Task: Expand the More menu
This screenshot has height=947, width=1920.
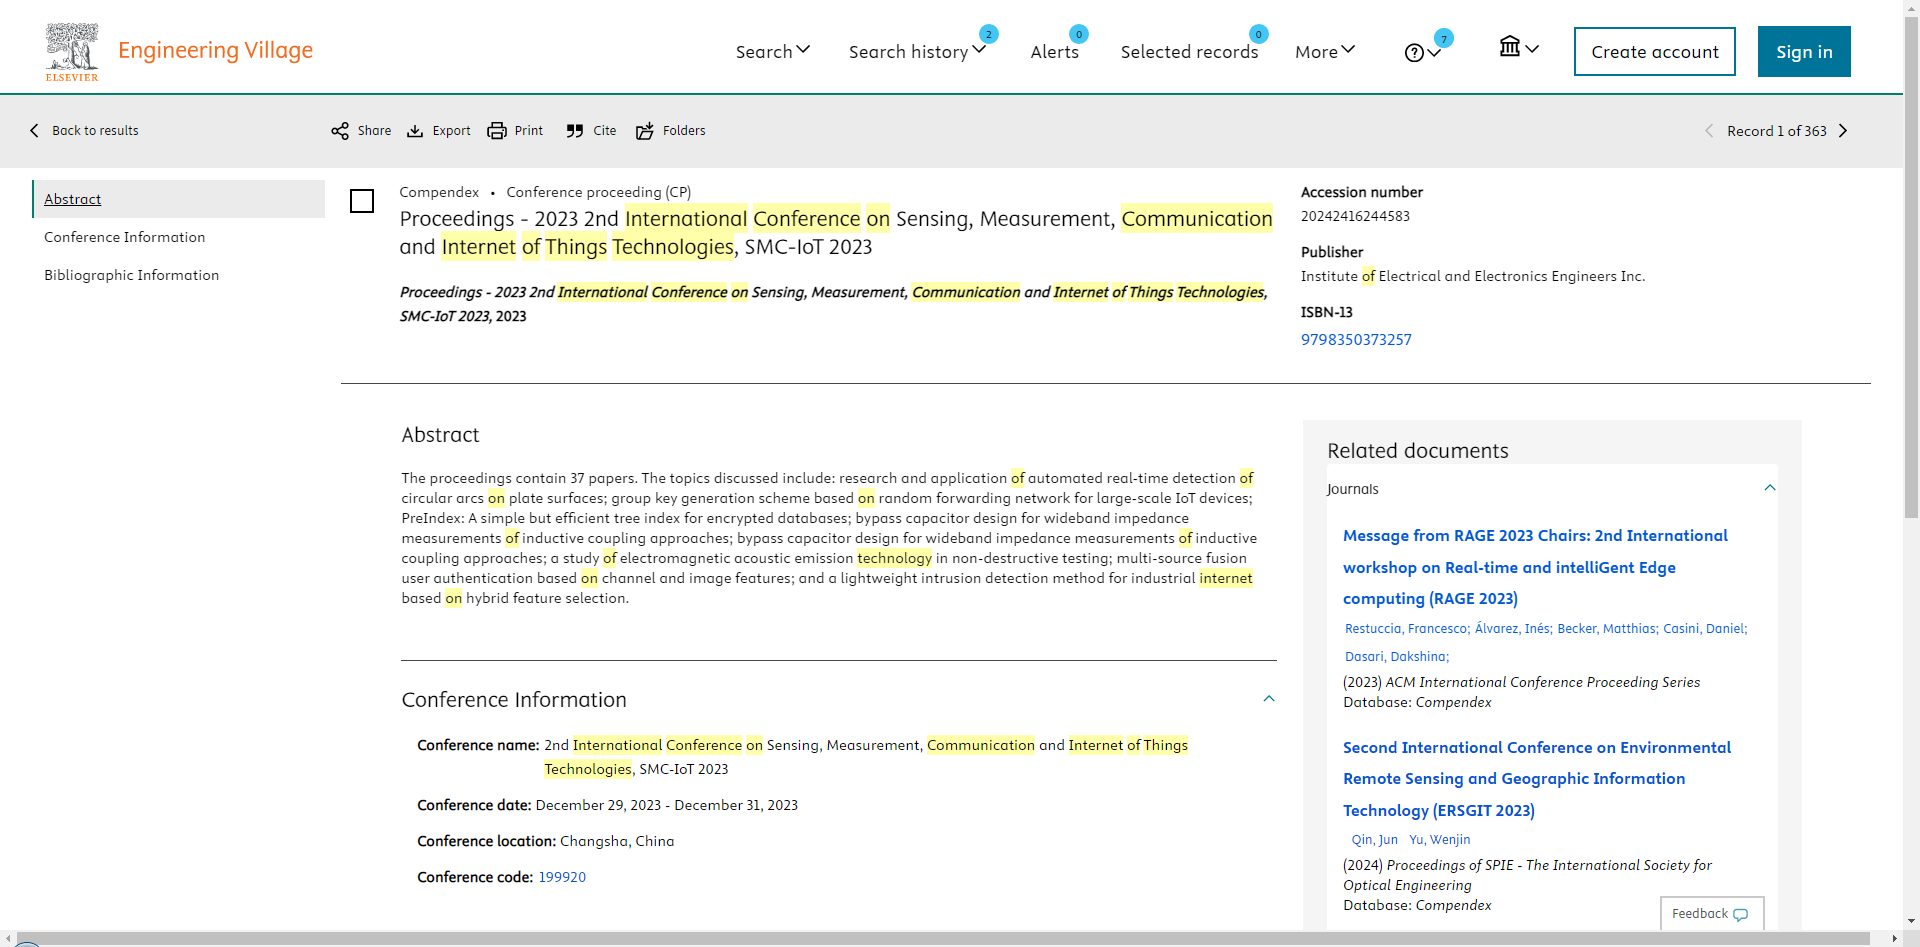Action: tap(1325, 51)
